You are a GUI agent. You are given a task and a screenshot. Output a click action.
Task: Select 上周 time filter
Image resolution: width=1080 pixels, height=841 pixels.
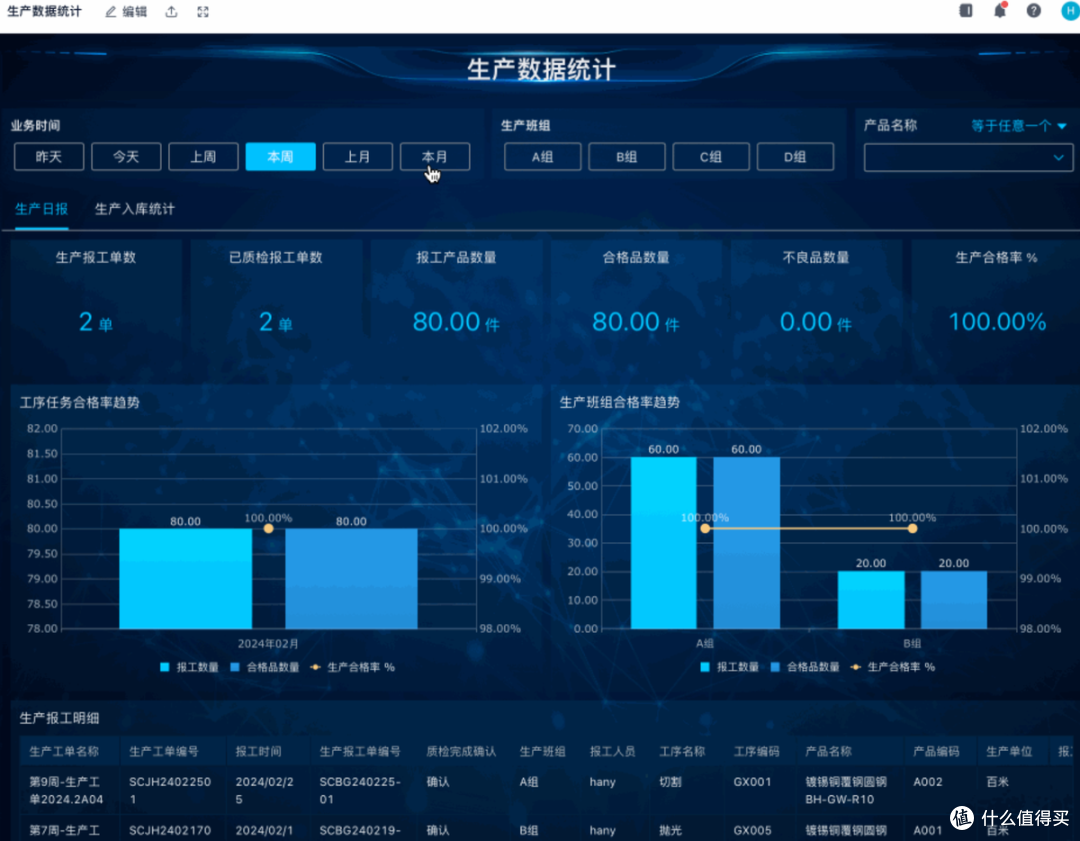click(203, 157)
